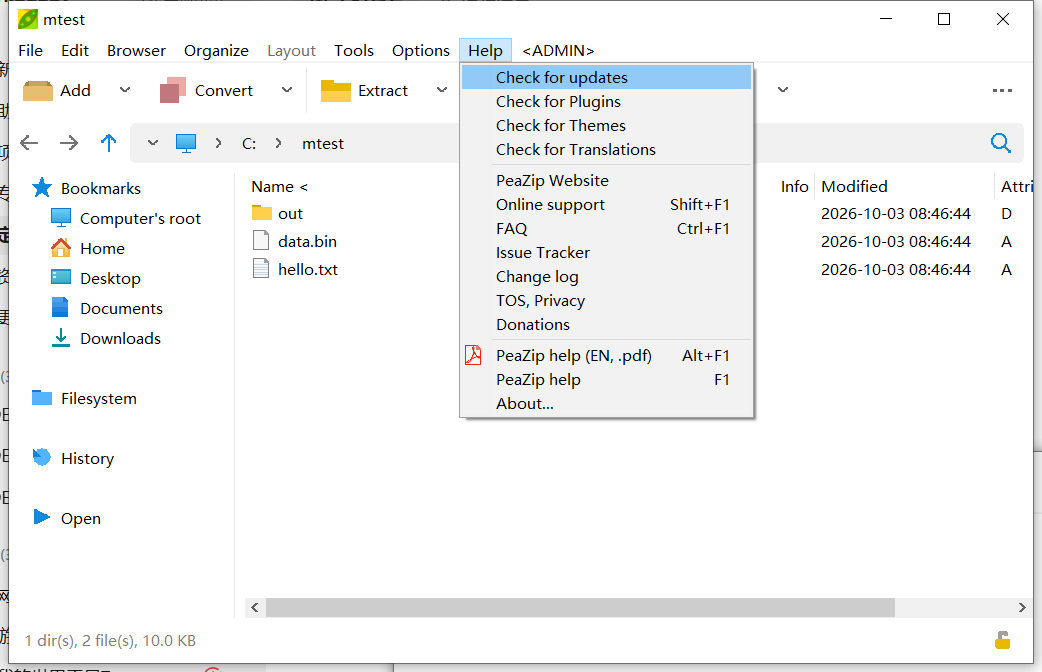
Task: Click the up-arrow parent folder icon
Action: (x=108, y=143)
